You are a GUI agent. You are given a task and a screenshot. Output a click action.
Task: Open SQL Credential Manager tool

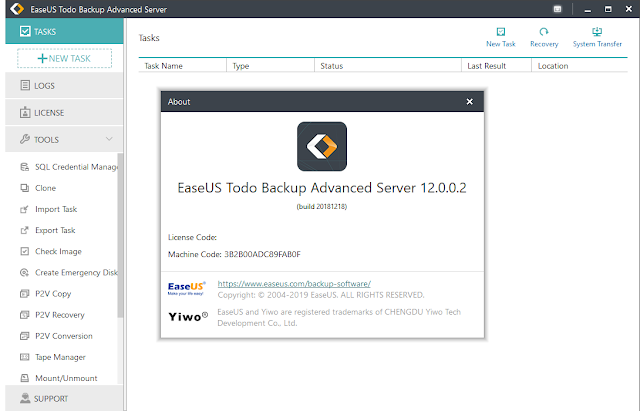[x=69, y=167]
